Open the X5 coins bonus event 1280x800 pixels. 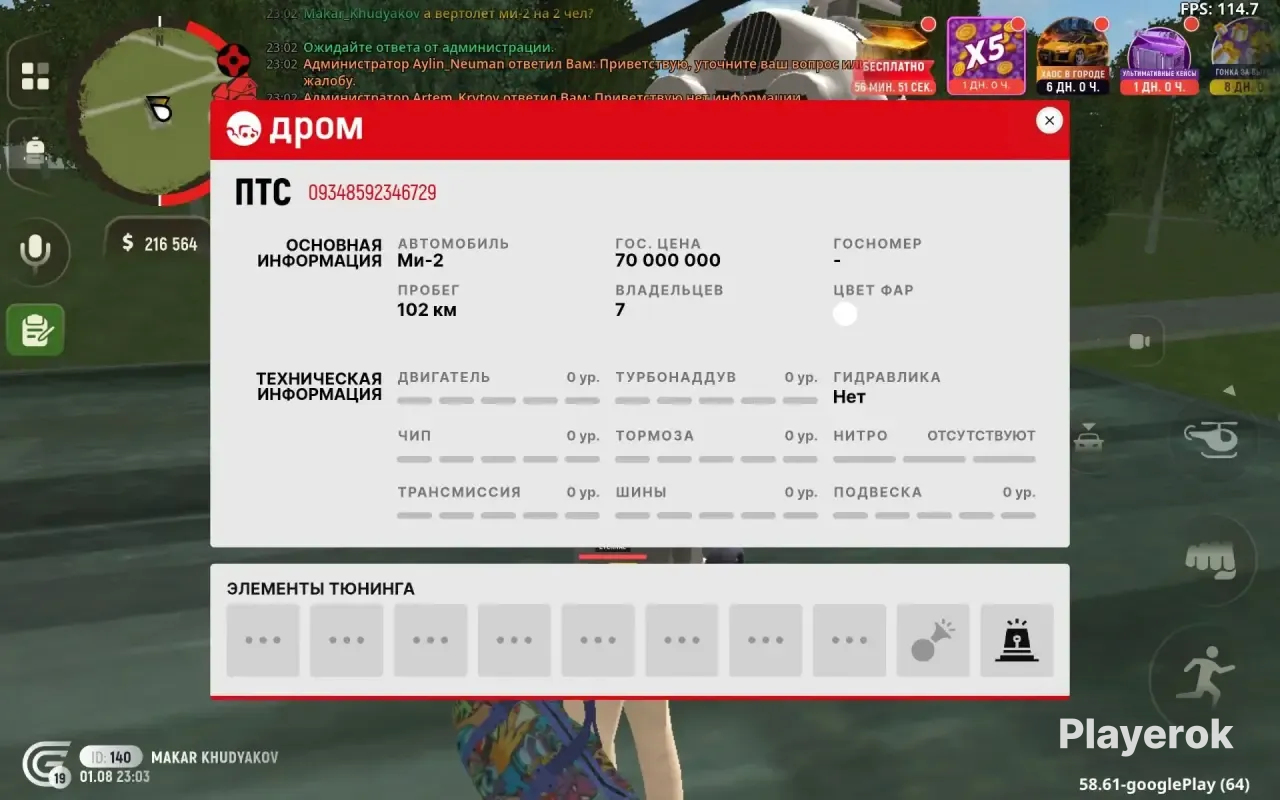[986, 57]
